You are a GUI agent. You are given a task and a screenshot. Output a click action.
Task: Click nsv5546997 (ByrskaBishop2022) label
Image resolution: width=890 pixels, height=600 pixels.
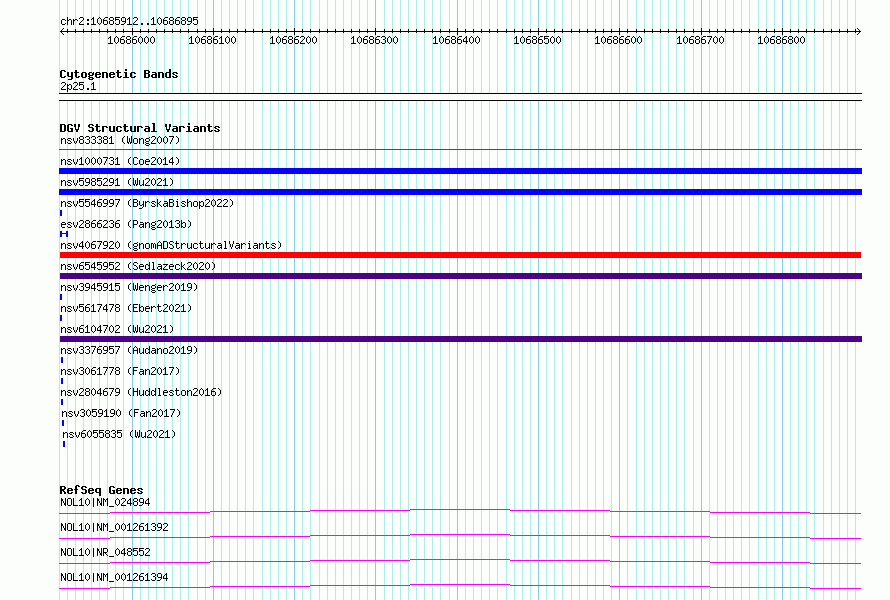147,203
